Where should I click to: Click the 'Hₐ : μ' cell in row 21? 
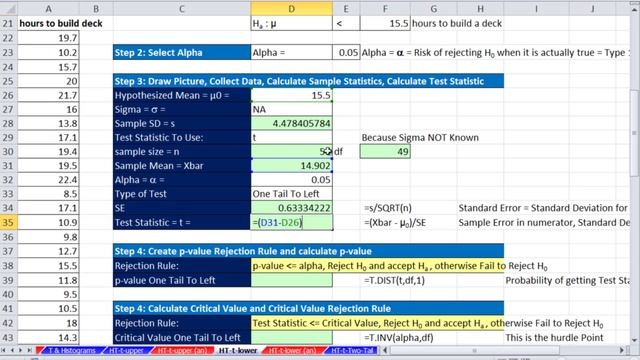[291, 23]
